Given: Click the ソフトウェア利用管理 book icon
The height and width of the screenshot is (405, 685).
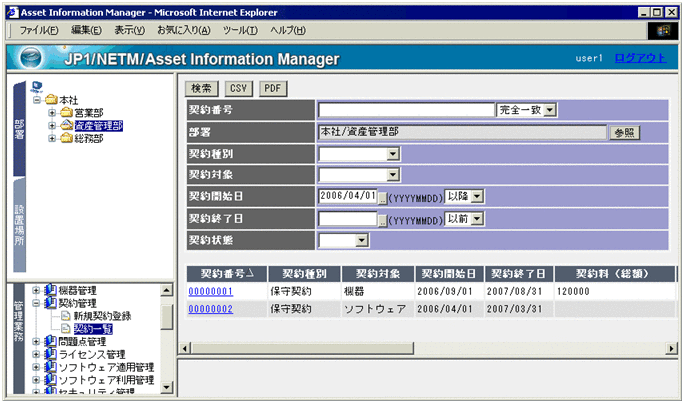Looking at the screenshot, I should coord(51,379).
